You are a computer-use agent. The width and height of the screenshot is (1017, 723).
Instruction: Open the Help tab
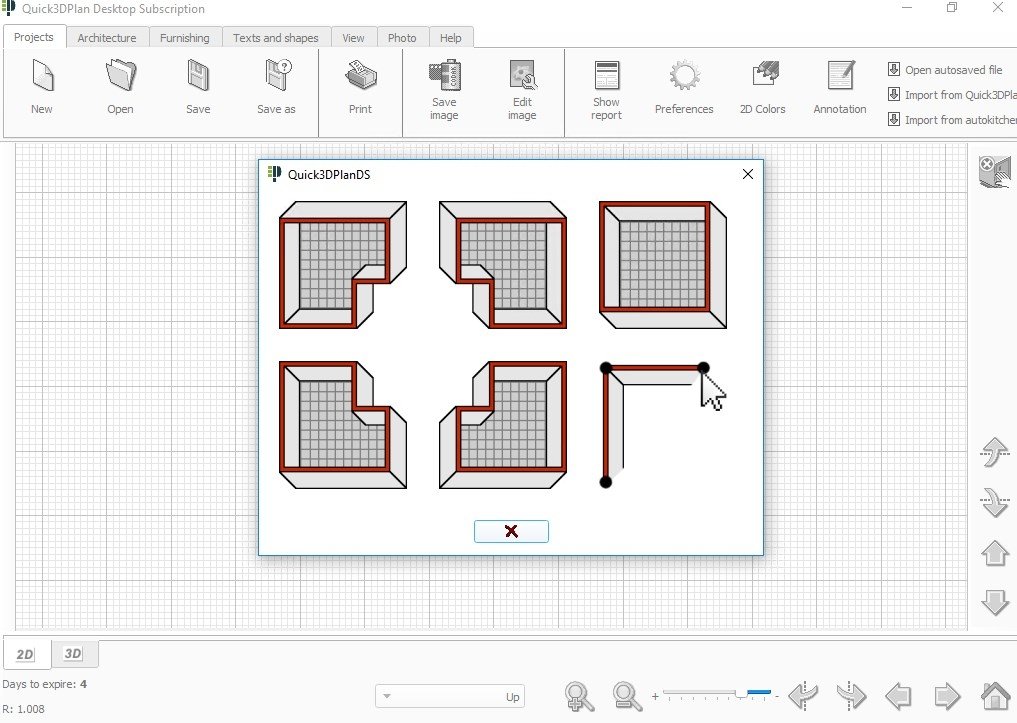[451, 38]
